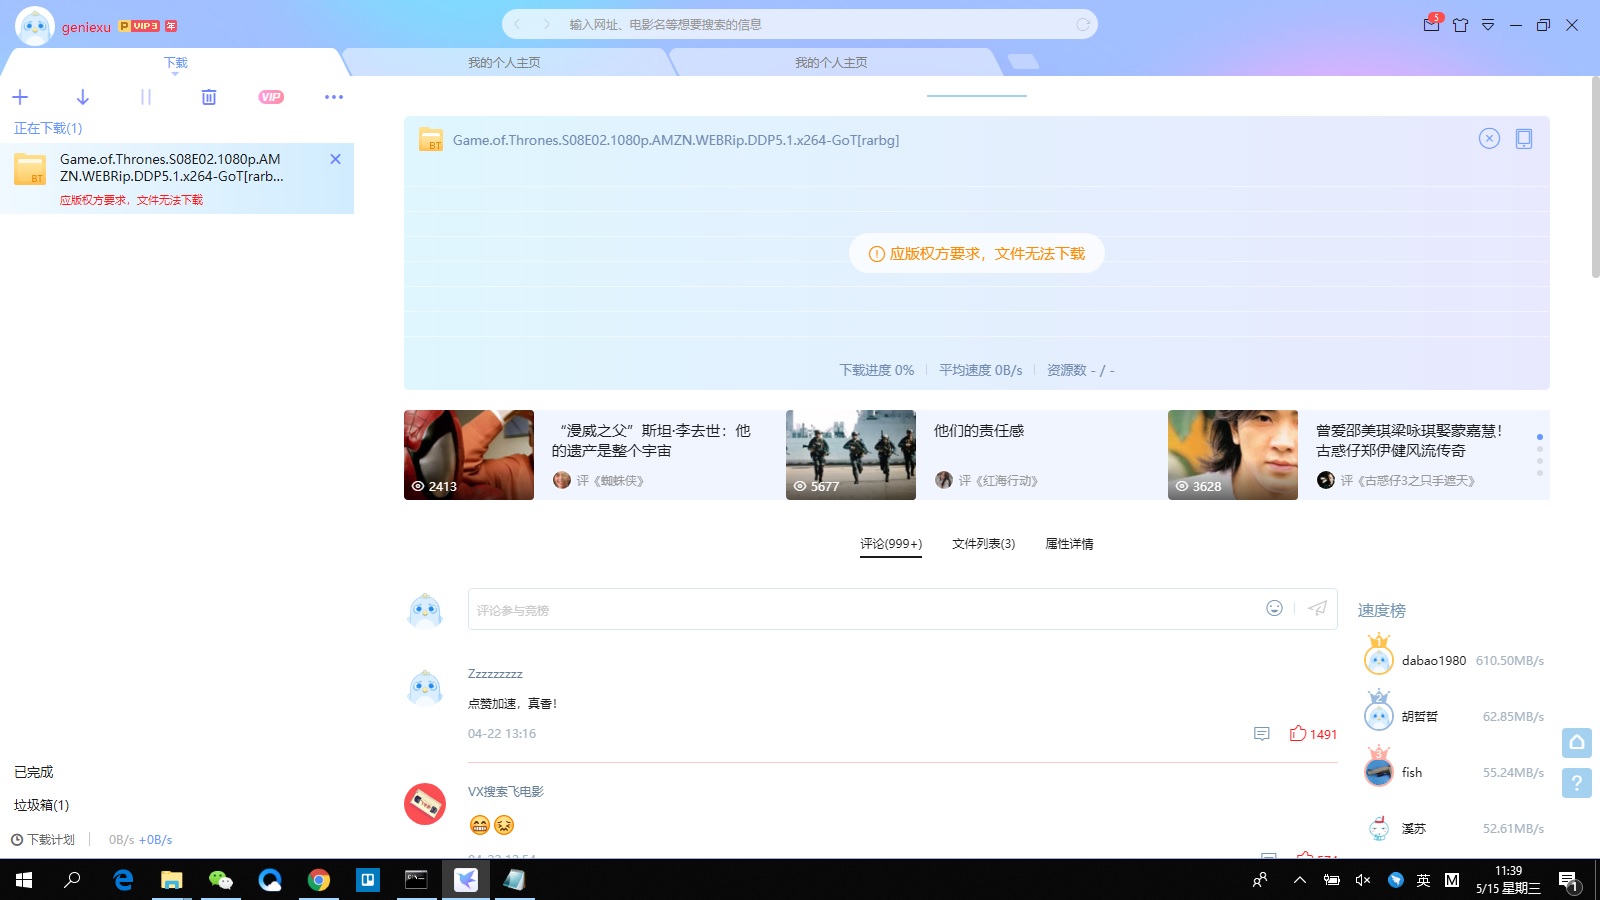Viewport: 1600px width, 900px height.
Task: Open the Spider-Man thumbnail with 2413 views
Action: point(469,455)
